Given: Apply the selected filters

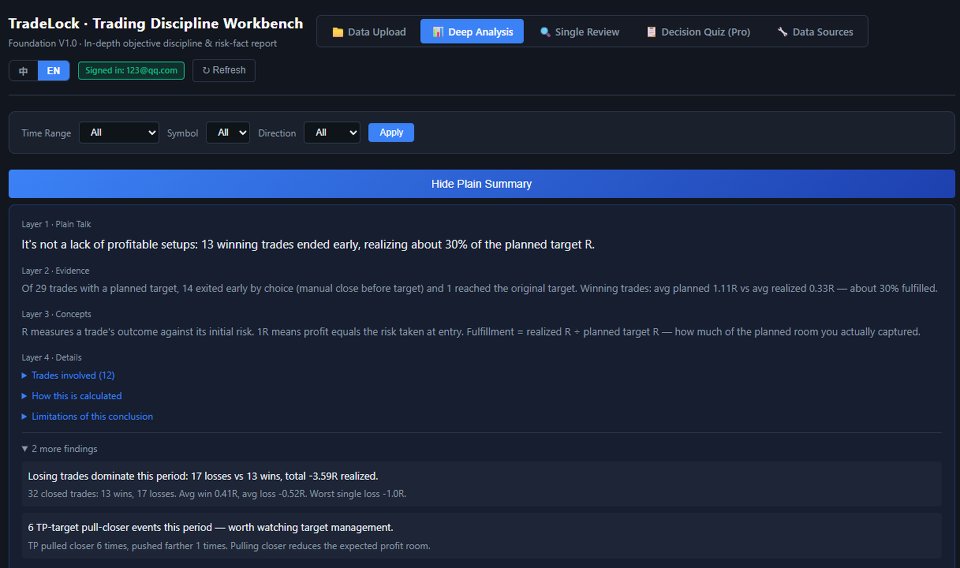Looking at the screenshot, I should [x=391, y=133].
